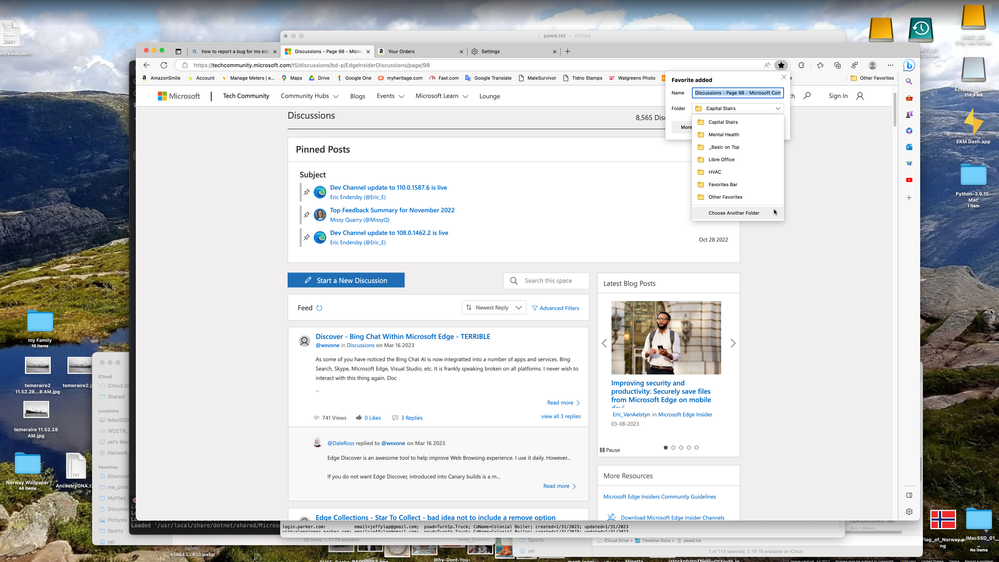
Task: Add a sidebar app with plus icon
Action: coord(909,198)
